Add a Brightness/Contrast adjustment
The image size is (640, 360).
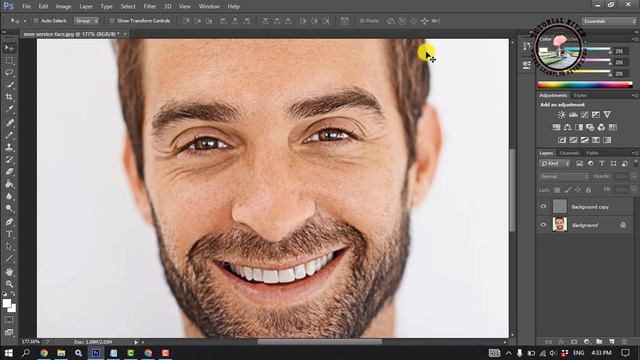pyautogui.click(x=562, y=115)
